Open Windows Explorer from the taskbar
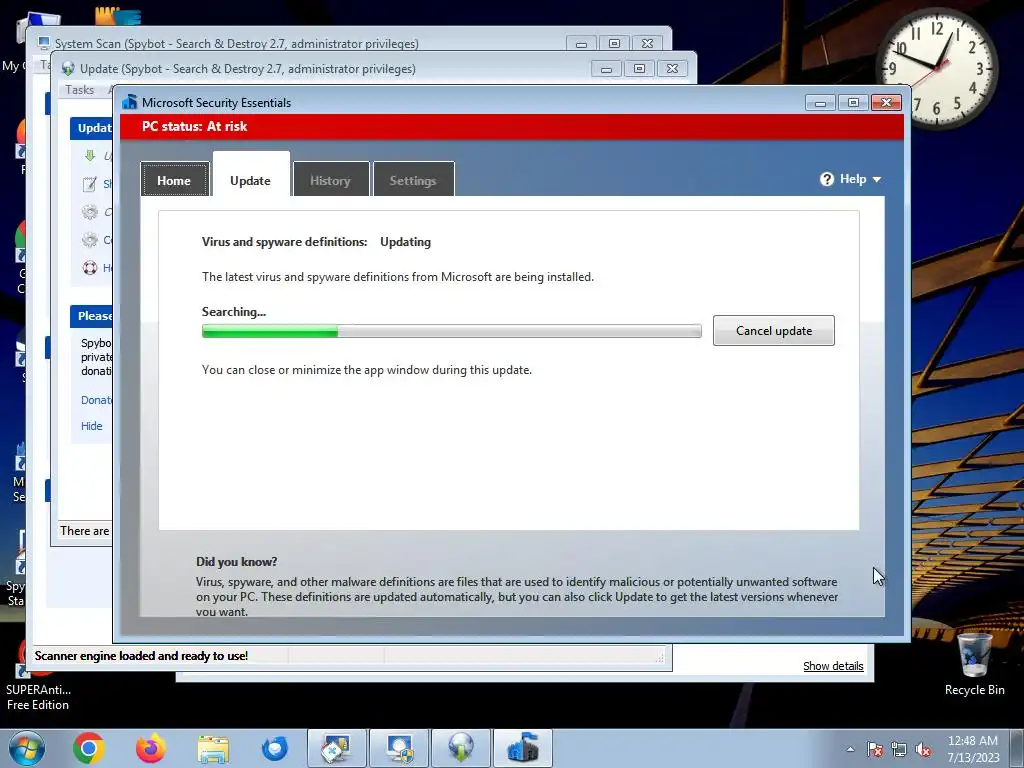This screenshot has width=1024, height=768. click(x=213, y=748)
